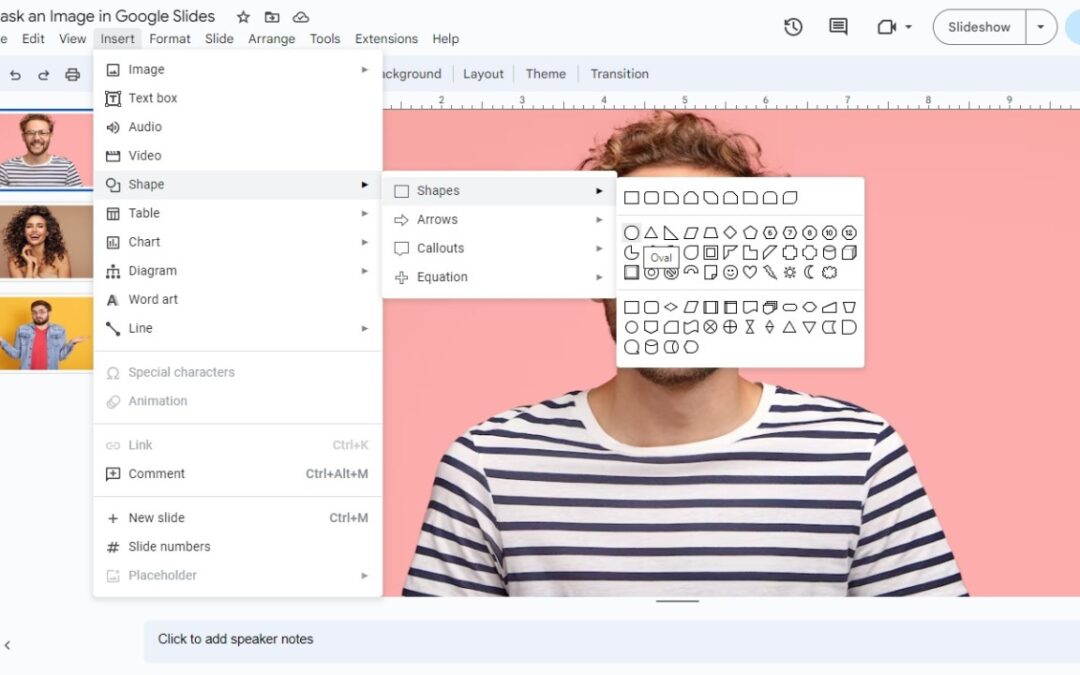
Task: Click the Redo icon
Action: pos(42,74)
